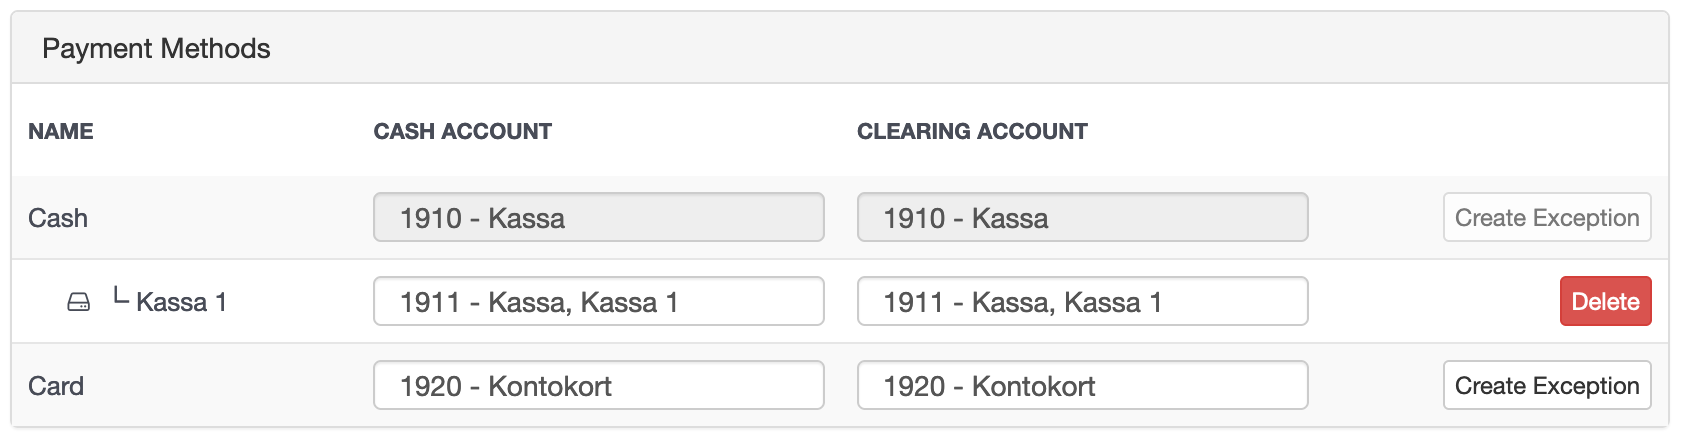Viewport: 1682px width, 442px height.
Task: Click the grayed Create Exception button for Cash
Action: (x=1547, y=217)
